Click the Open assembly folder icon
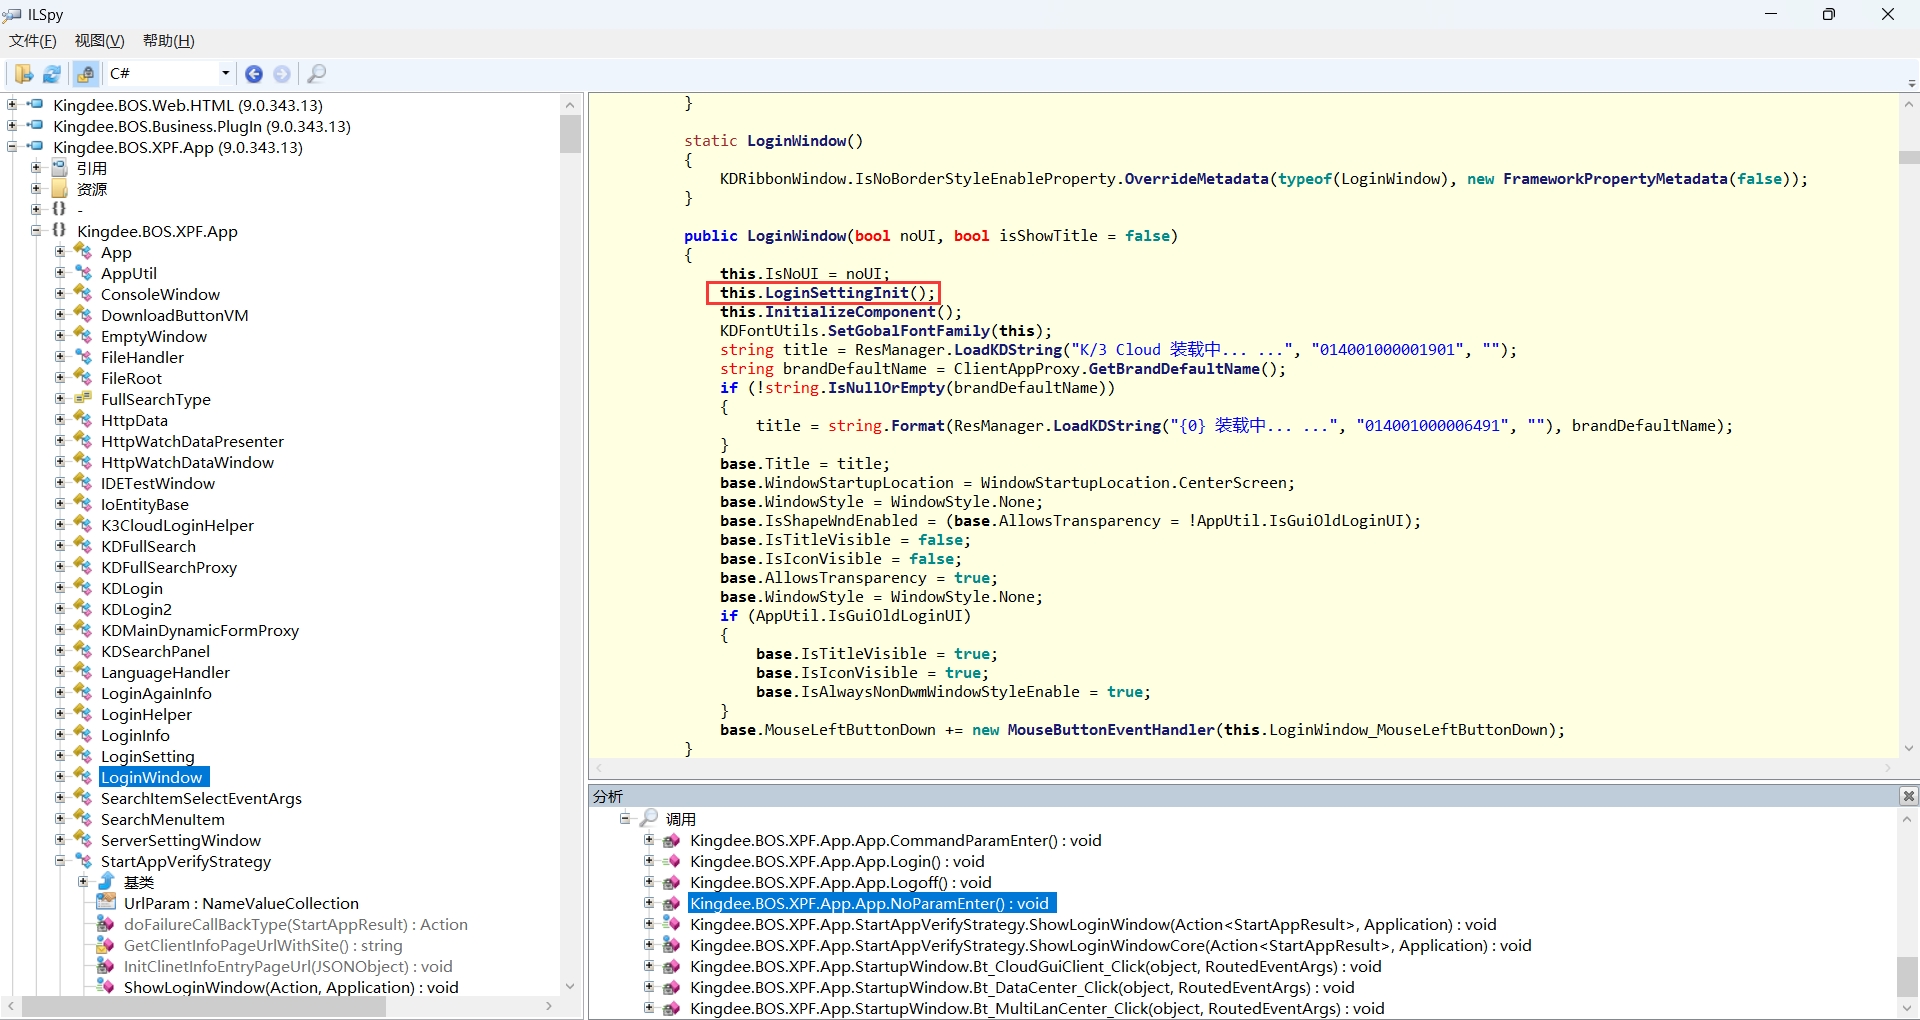Image resolution: width=1920 pixels, height=1020 pixels. click(x=23, y=74)
